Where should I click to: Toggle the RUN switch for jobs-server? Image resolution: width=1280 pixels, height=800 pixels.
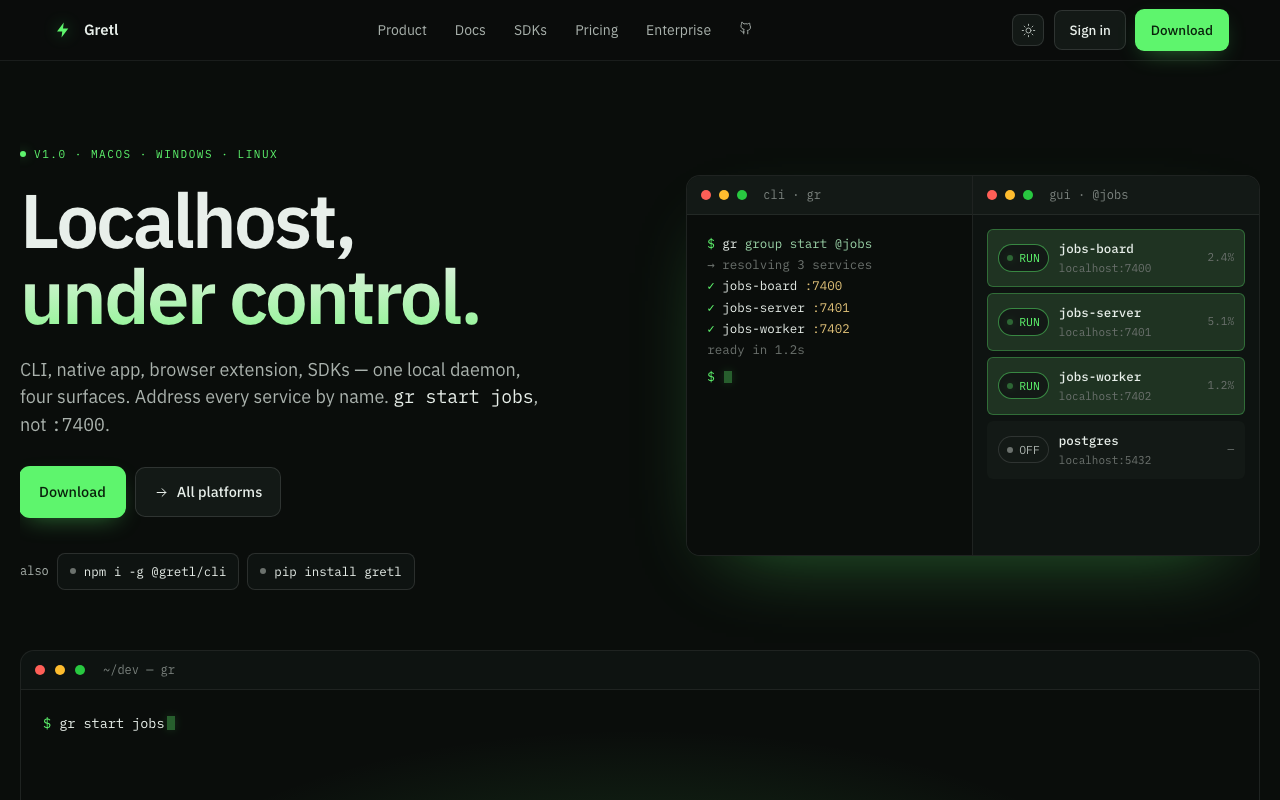coord(1023,322)
